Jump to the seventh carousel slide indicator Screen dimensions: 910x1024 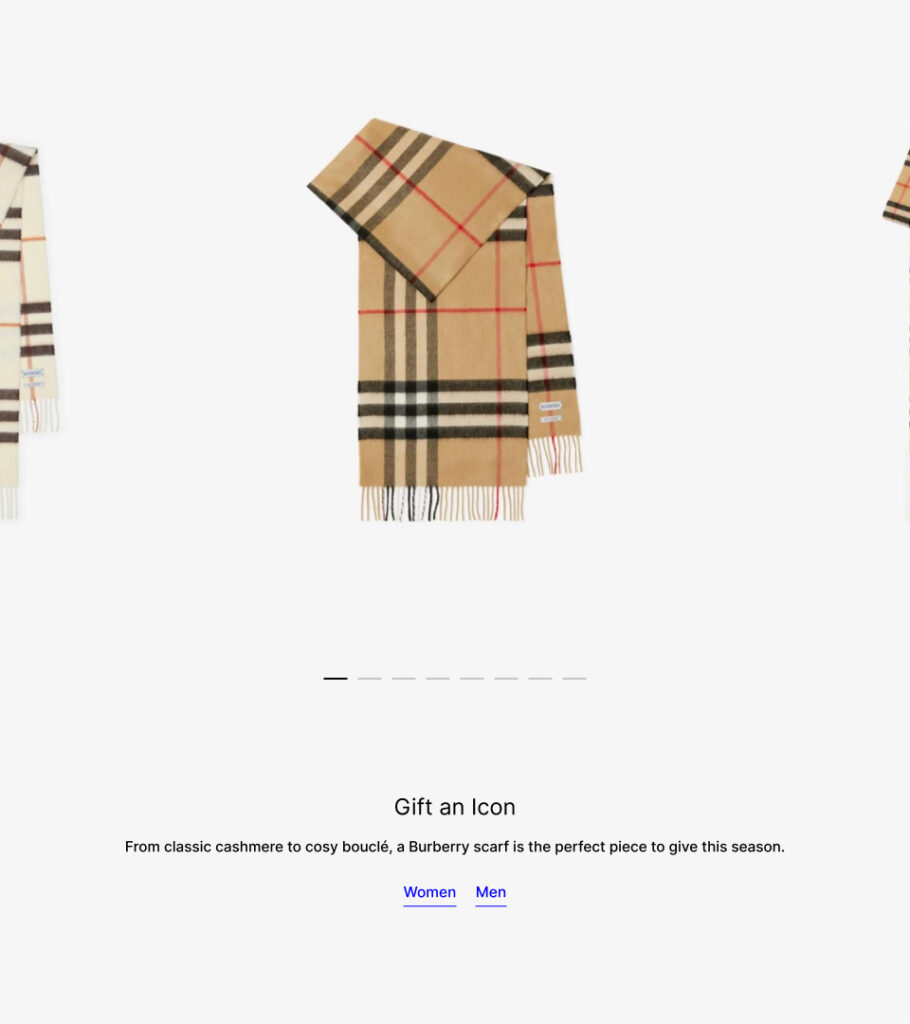coord(540,679)
